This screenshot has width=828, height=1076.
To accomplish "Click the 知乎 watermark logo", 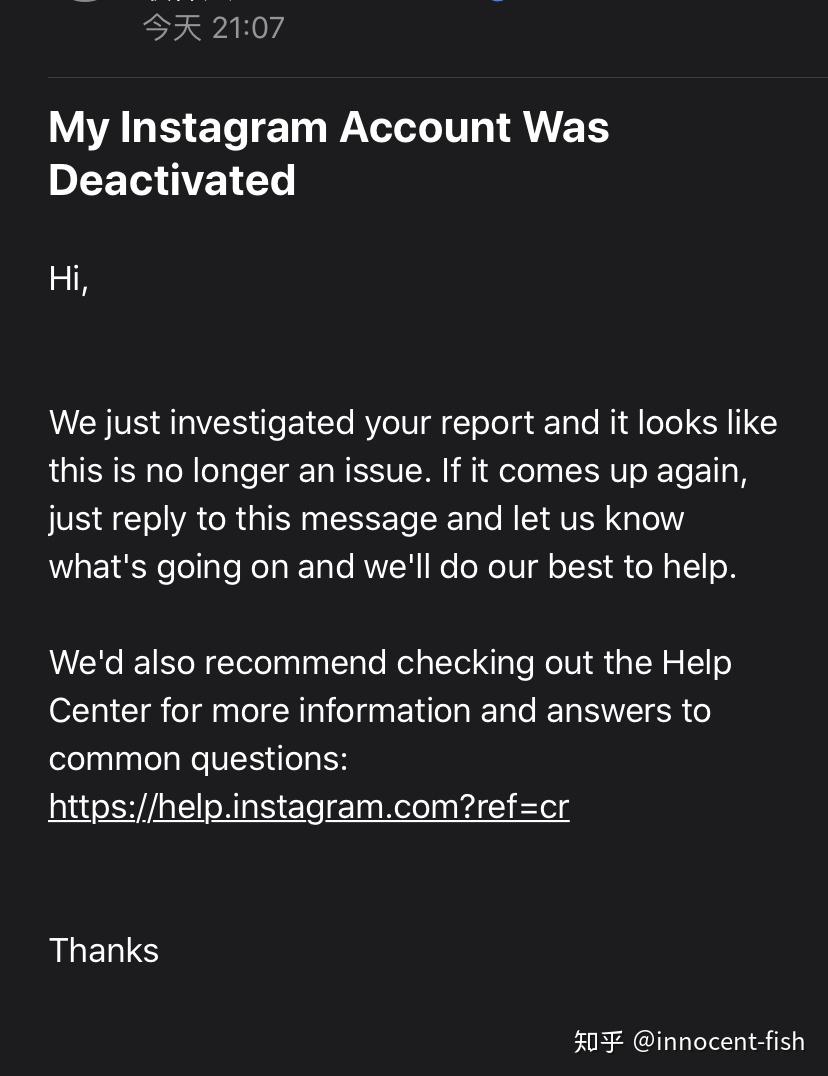I will 599,1041.
